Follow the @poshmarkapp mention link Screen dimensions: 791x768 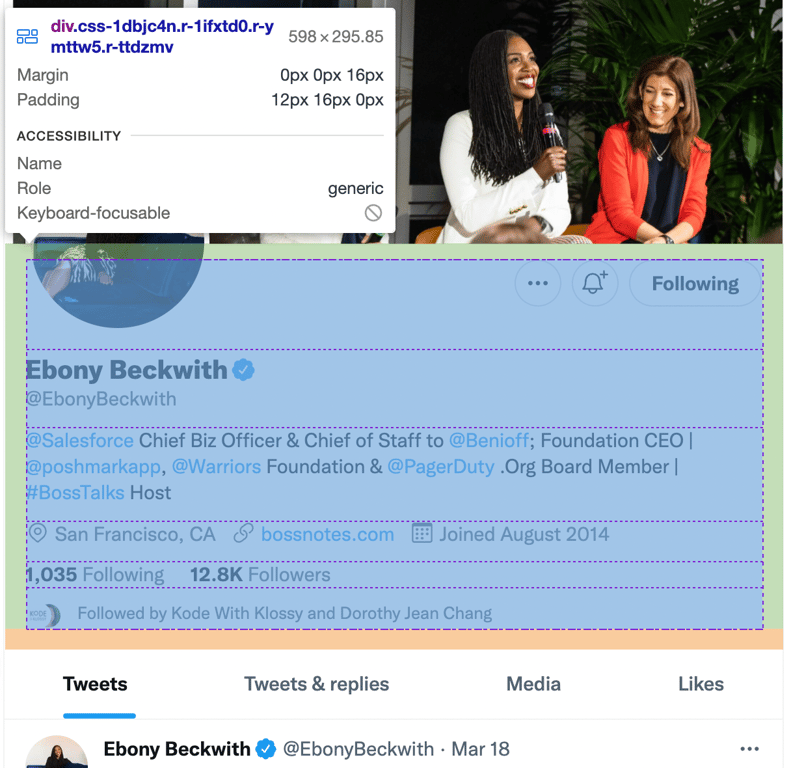(93, 467)
